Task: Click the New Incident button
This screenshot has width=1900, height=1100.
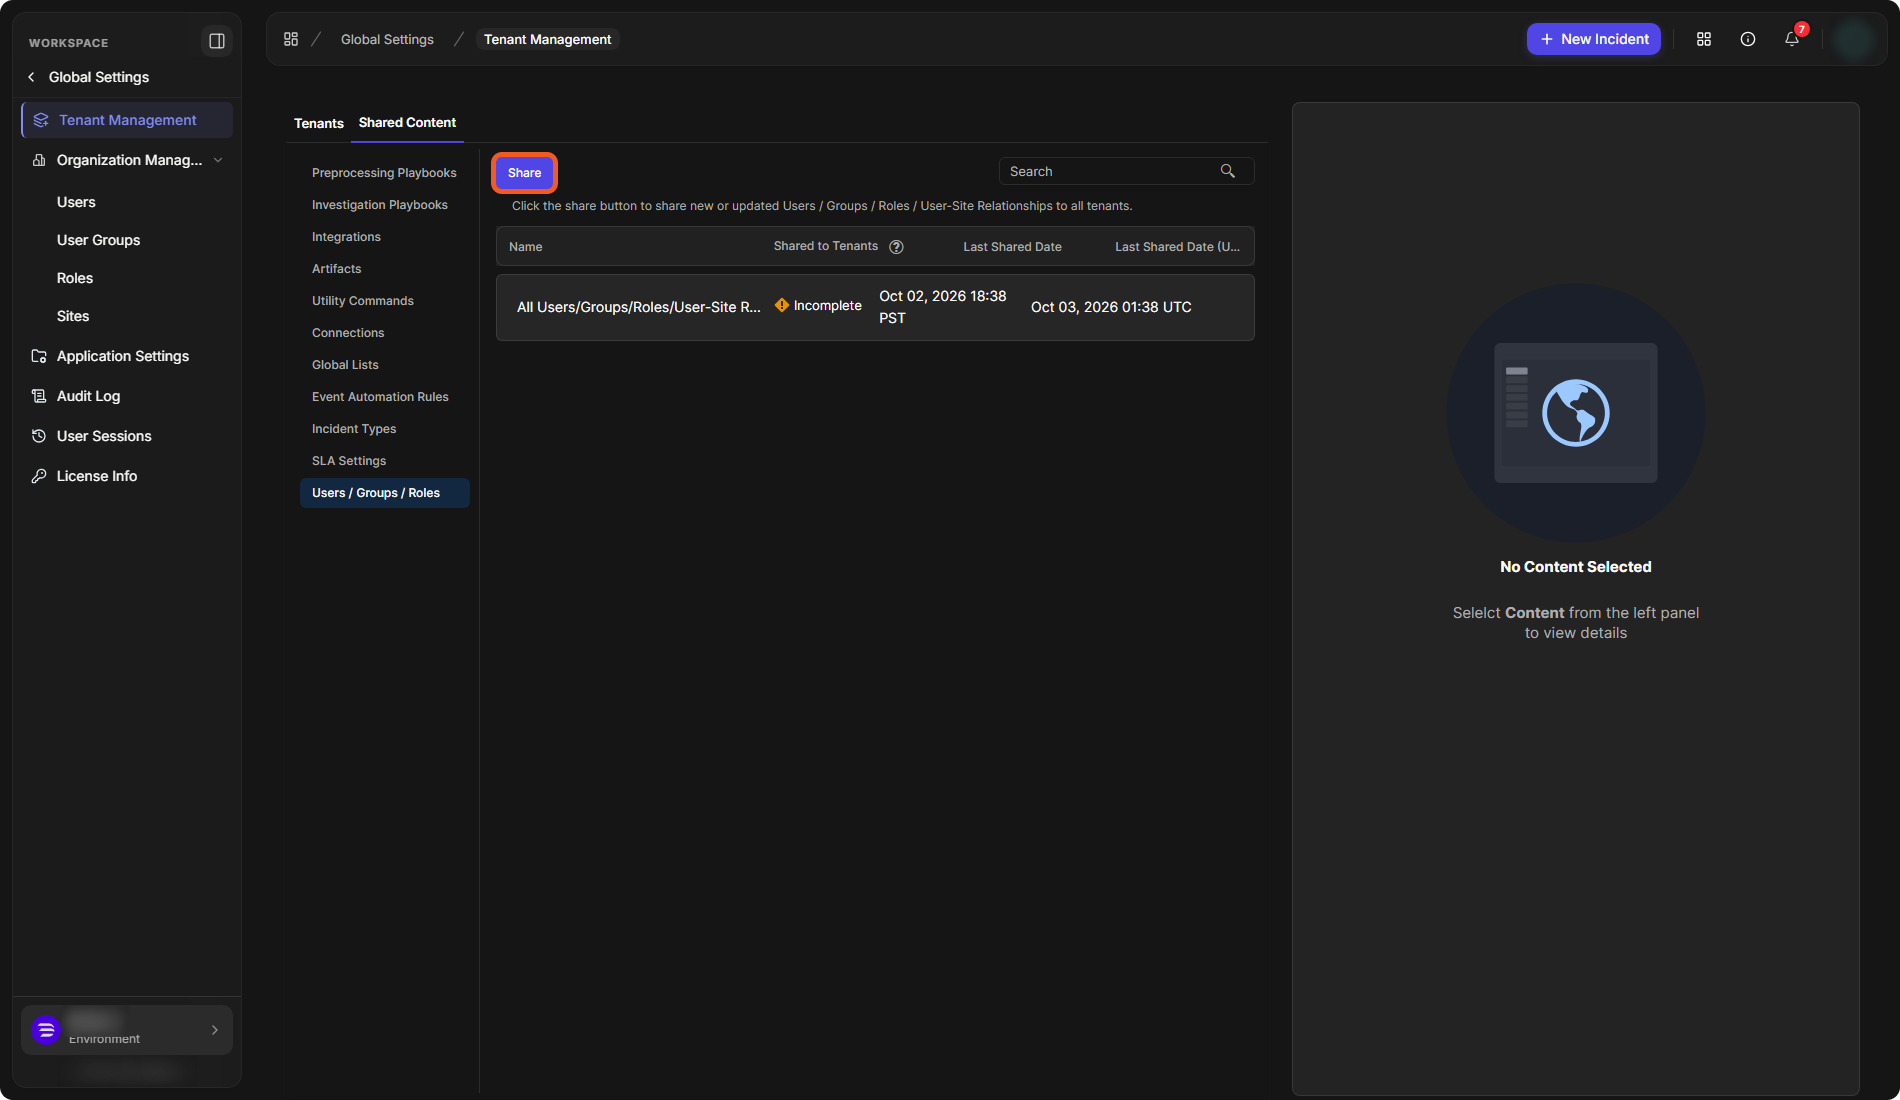Action: coord(1593,39)
